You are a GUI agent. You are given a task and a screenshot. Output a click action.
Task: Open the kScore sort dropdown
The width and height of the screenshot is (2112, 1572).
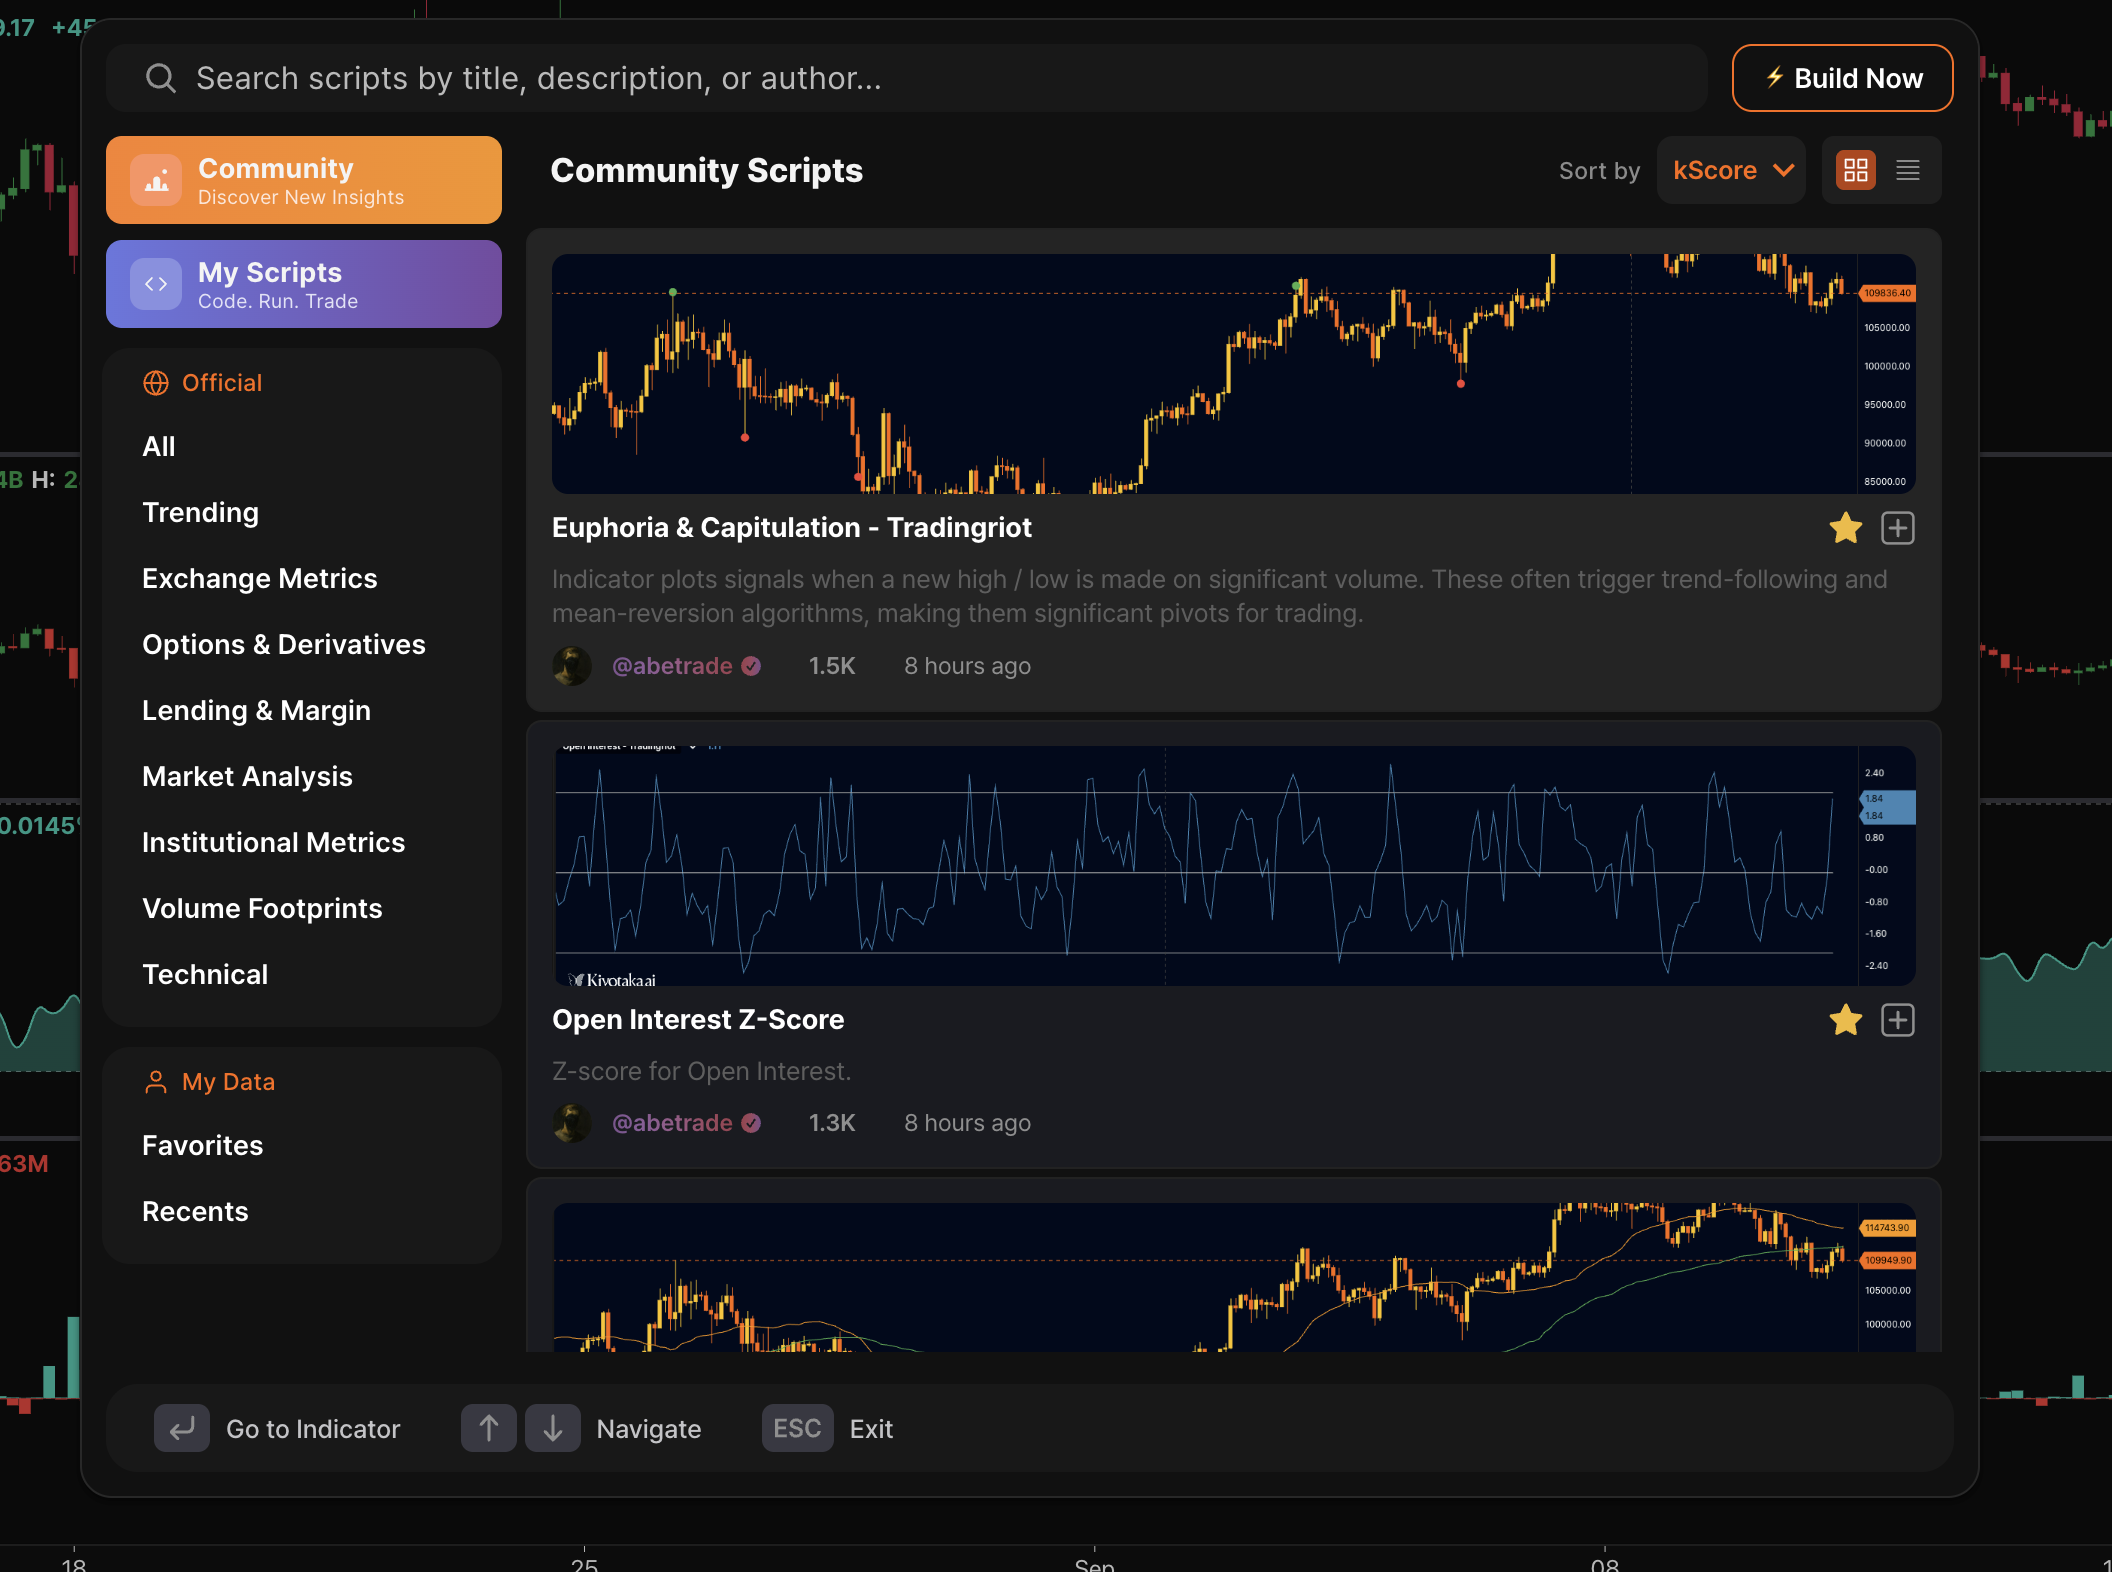click(x=1731, y=170)
